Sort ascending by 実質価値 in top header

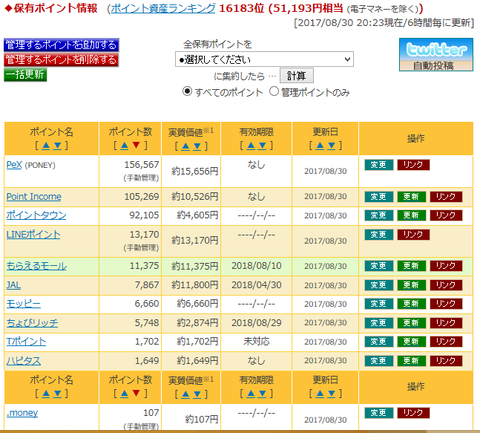tap(186, 146)
